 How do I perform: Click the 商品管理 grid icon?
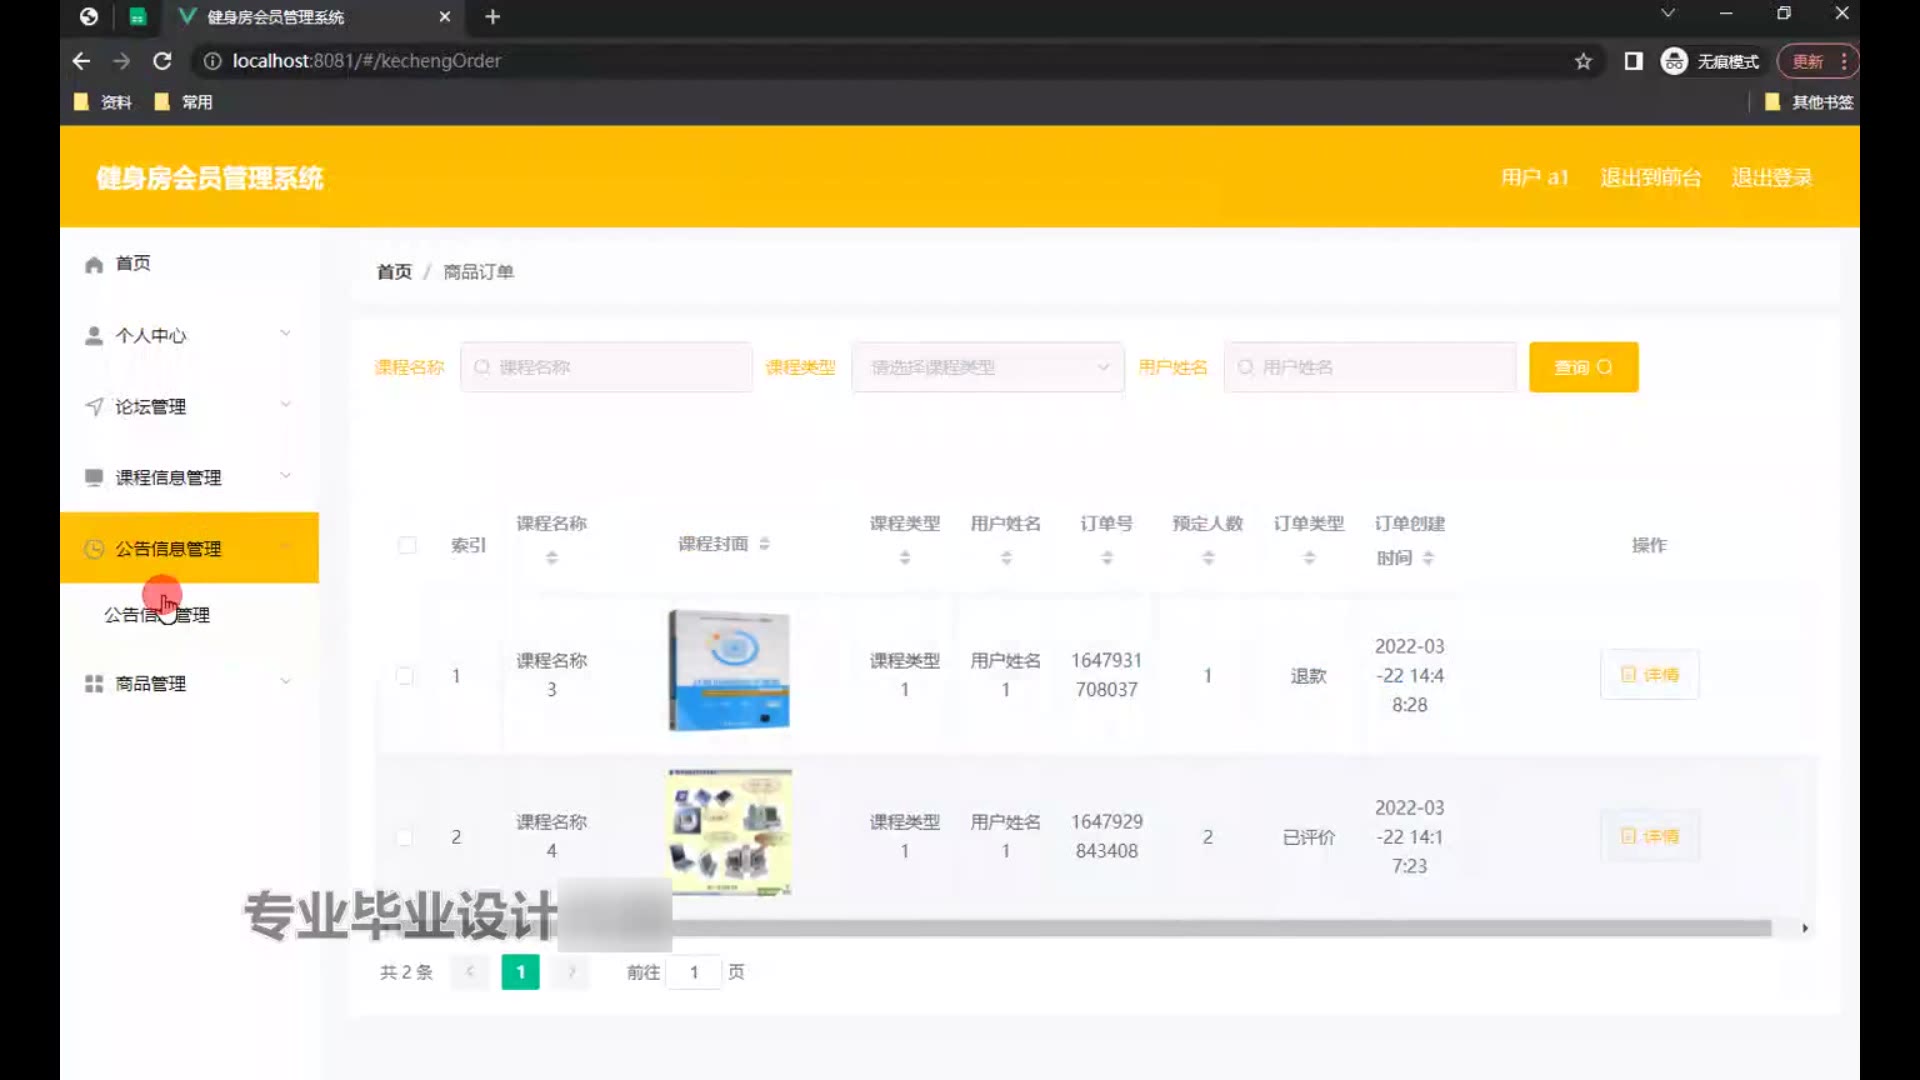pos(94,684)
